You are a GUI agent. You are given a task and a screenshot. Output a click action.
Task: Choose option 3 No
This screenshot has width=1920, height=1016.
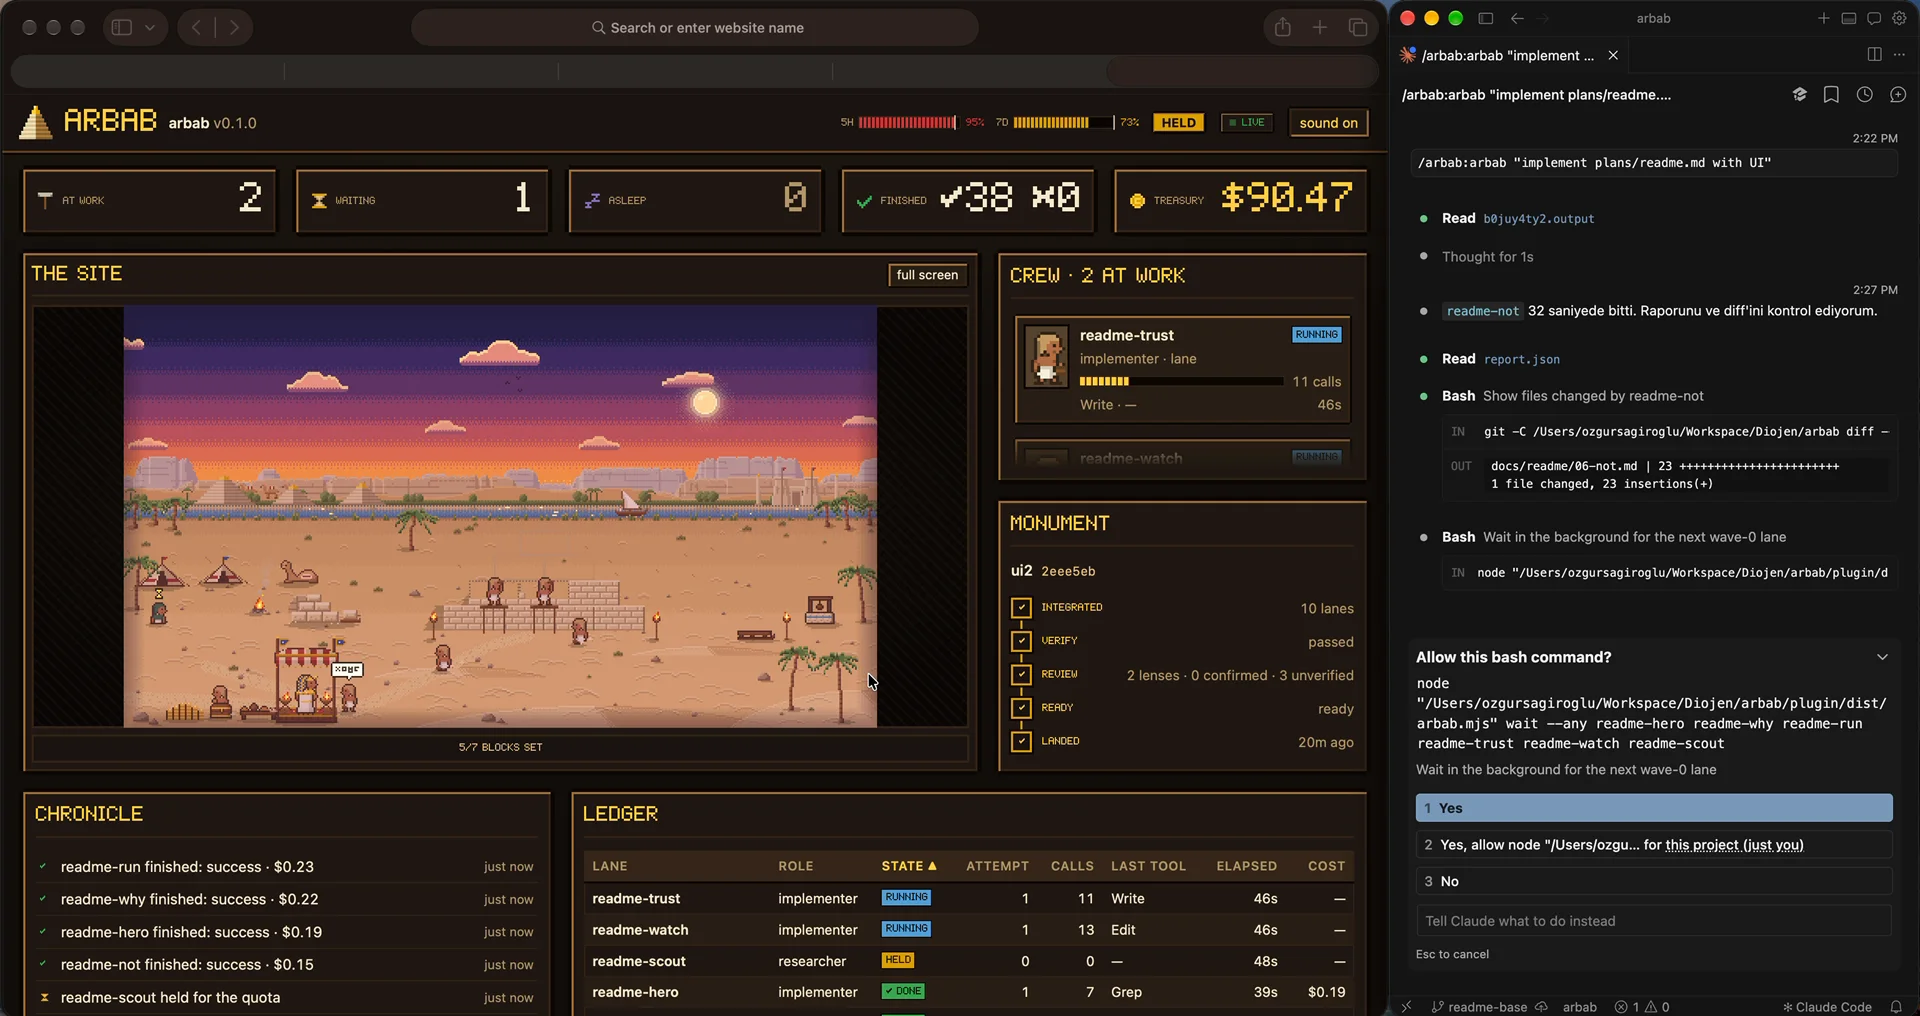point(1654,881)
